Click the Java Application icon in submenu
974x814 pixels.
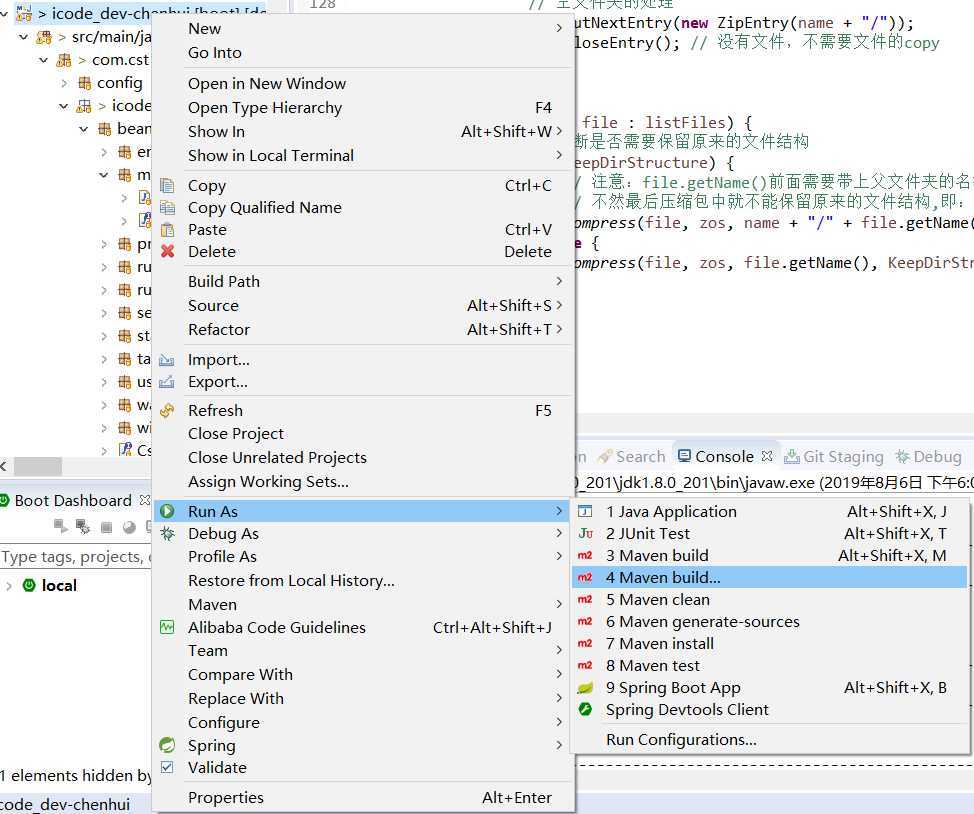[585, 511]
